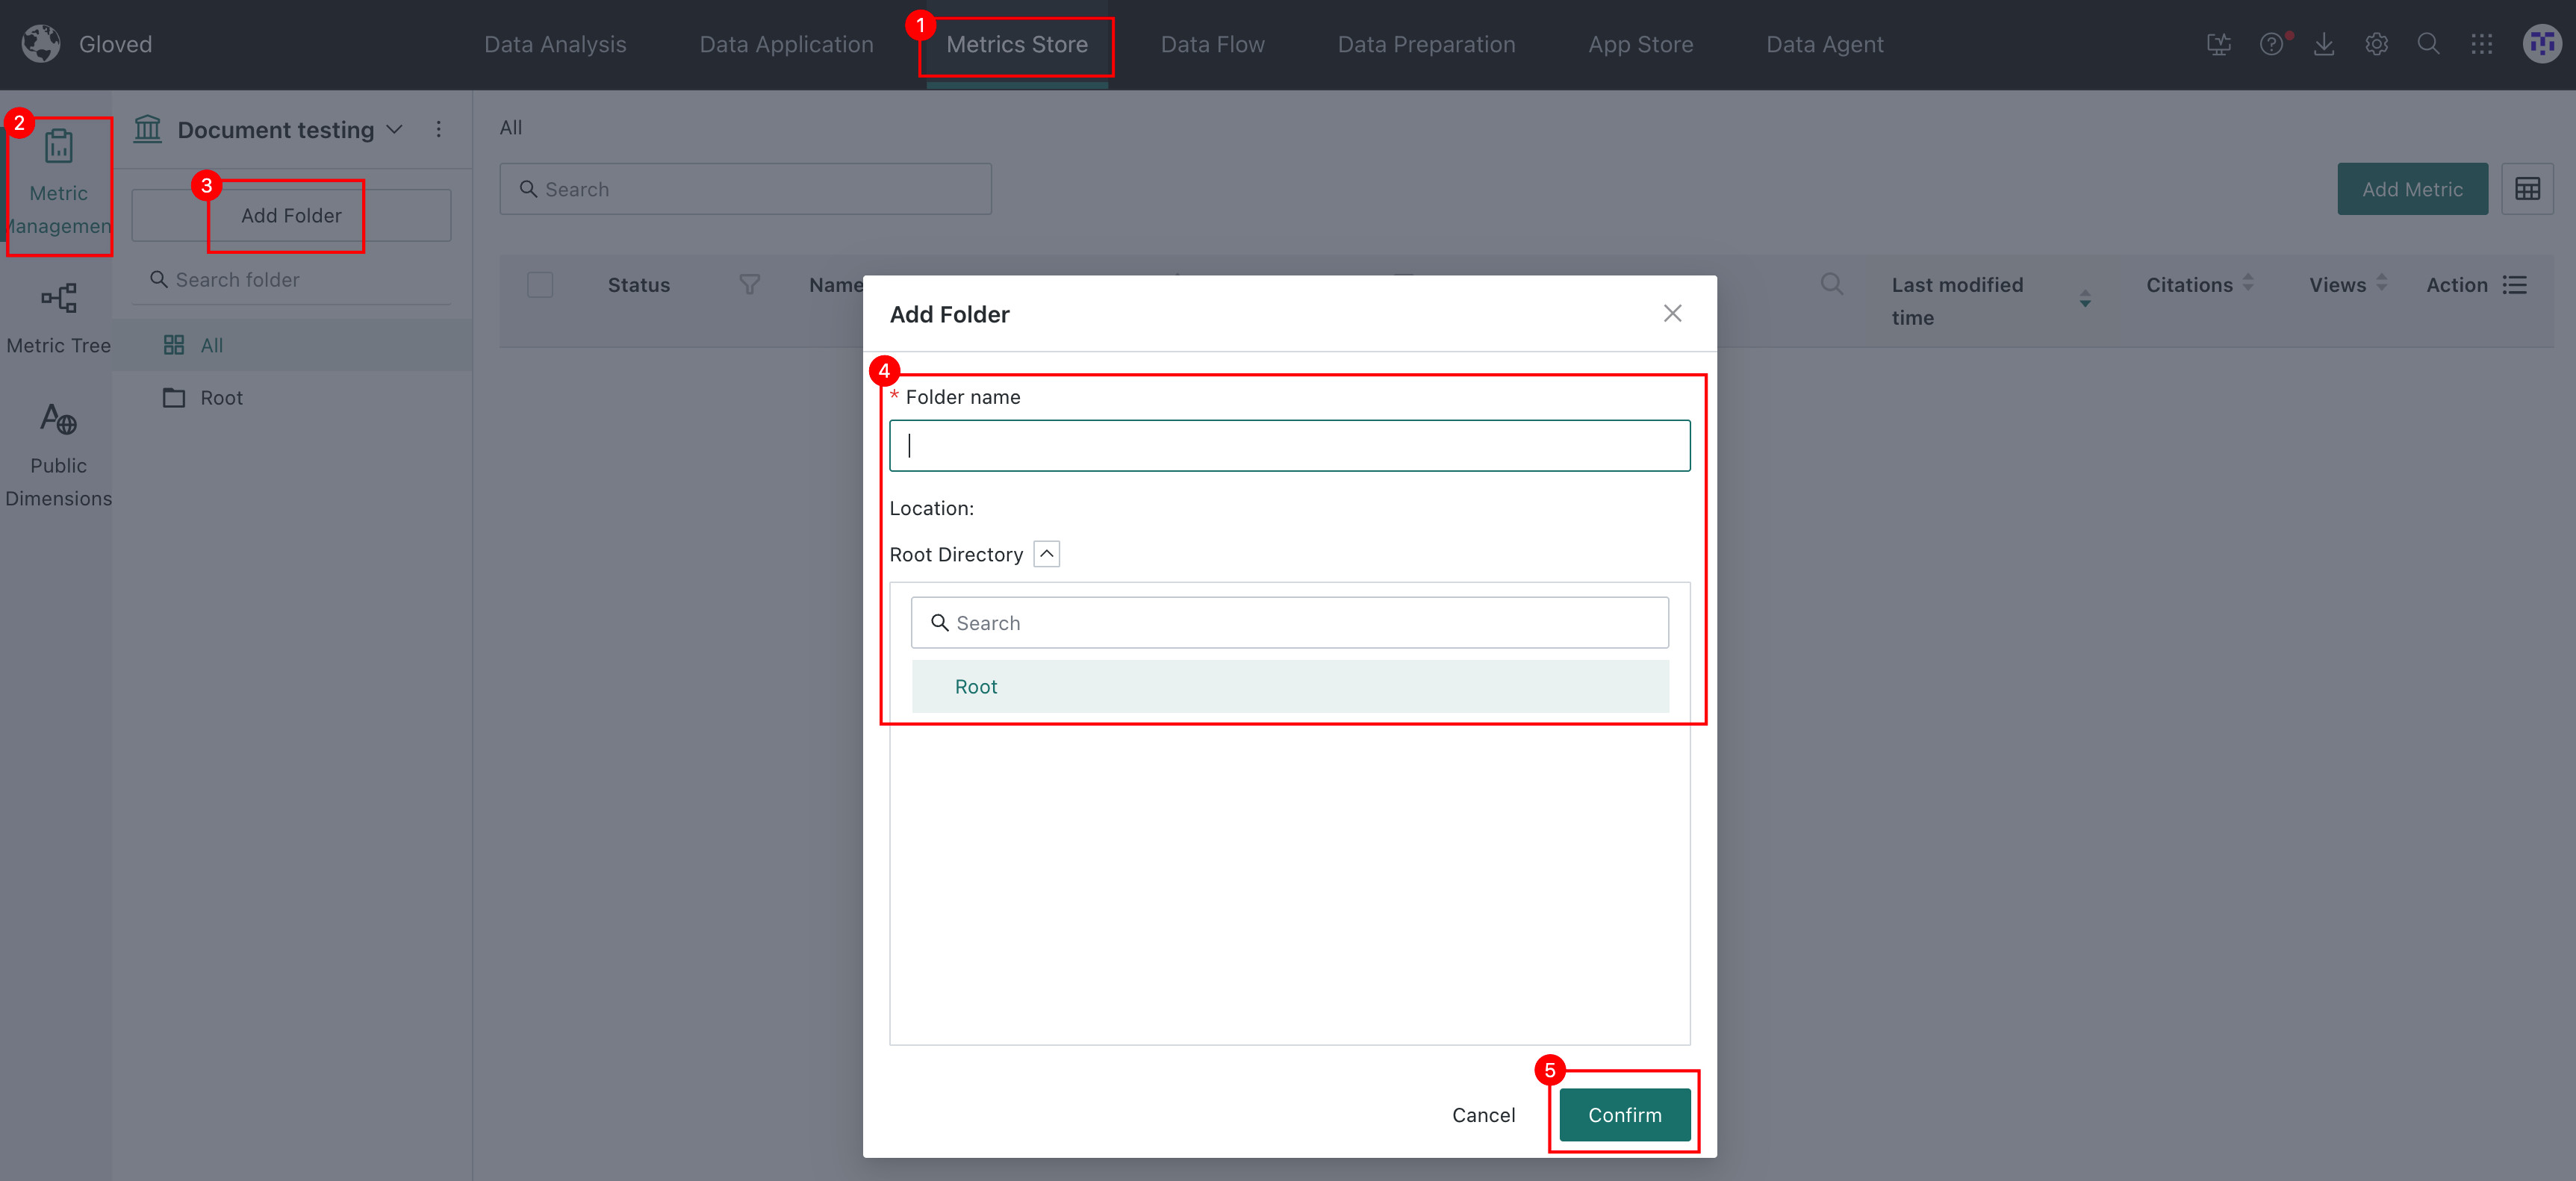Switch to the Data Flow tab
The image size is (2576, 1181).
click(1212, 44)
